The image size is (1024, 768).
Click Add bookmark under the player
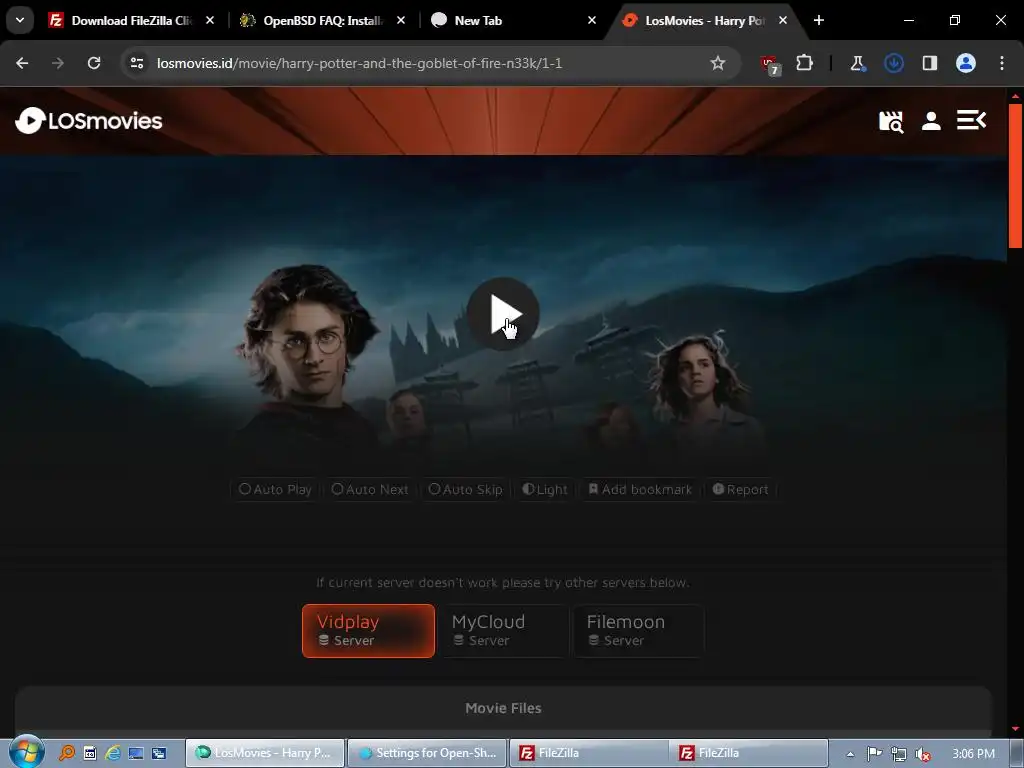[640, 489]
